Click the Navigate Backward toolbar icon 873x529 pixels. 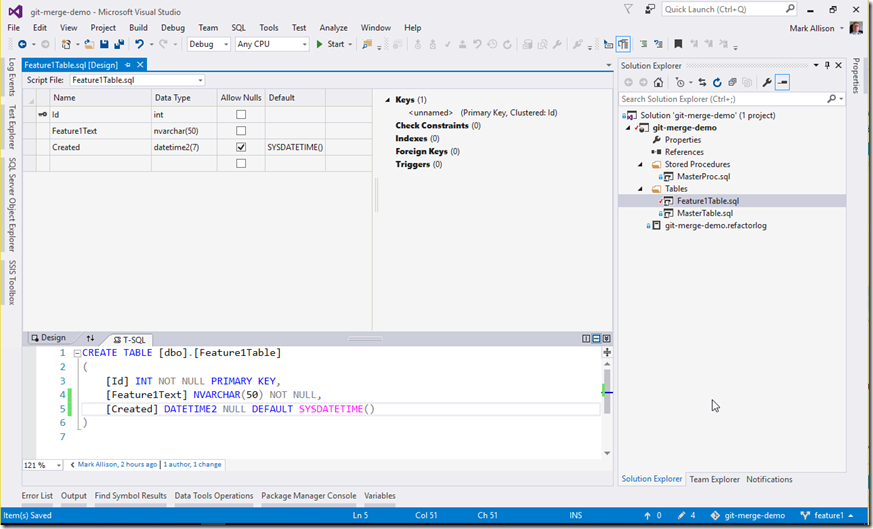(x=22, y=44)
